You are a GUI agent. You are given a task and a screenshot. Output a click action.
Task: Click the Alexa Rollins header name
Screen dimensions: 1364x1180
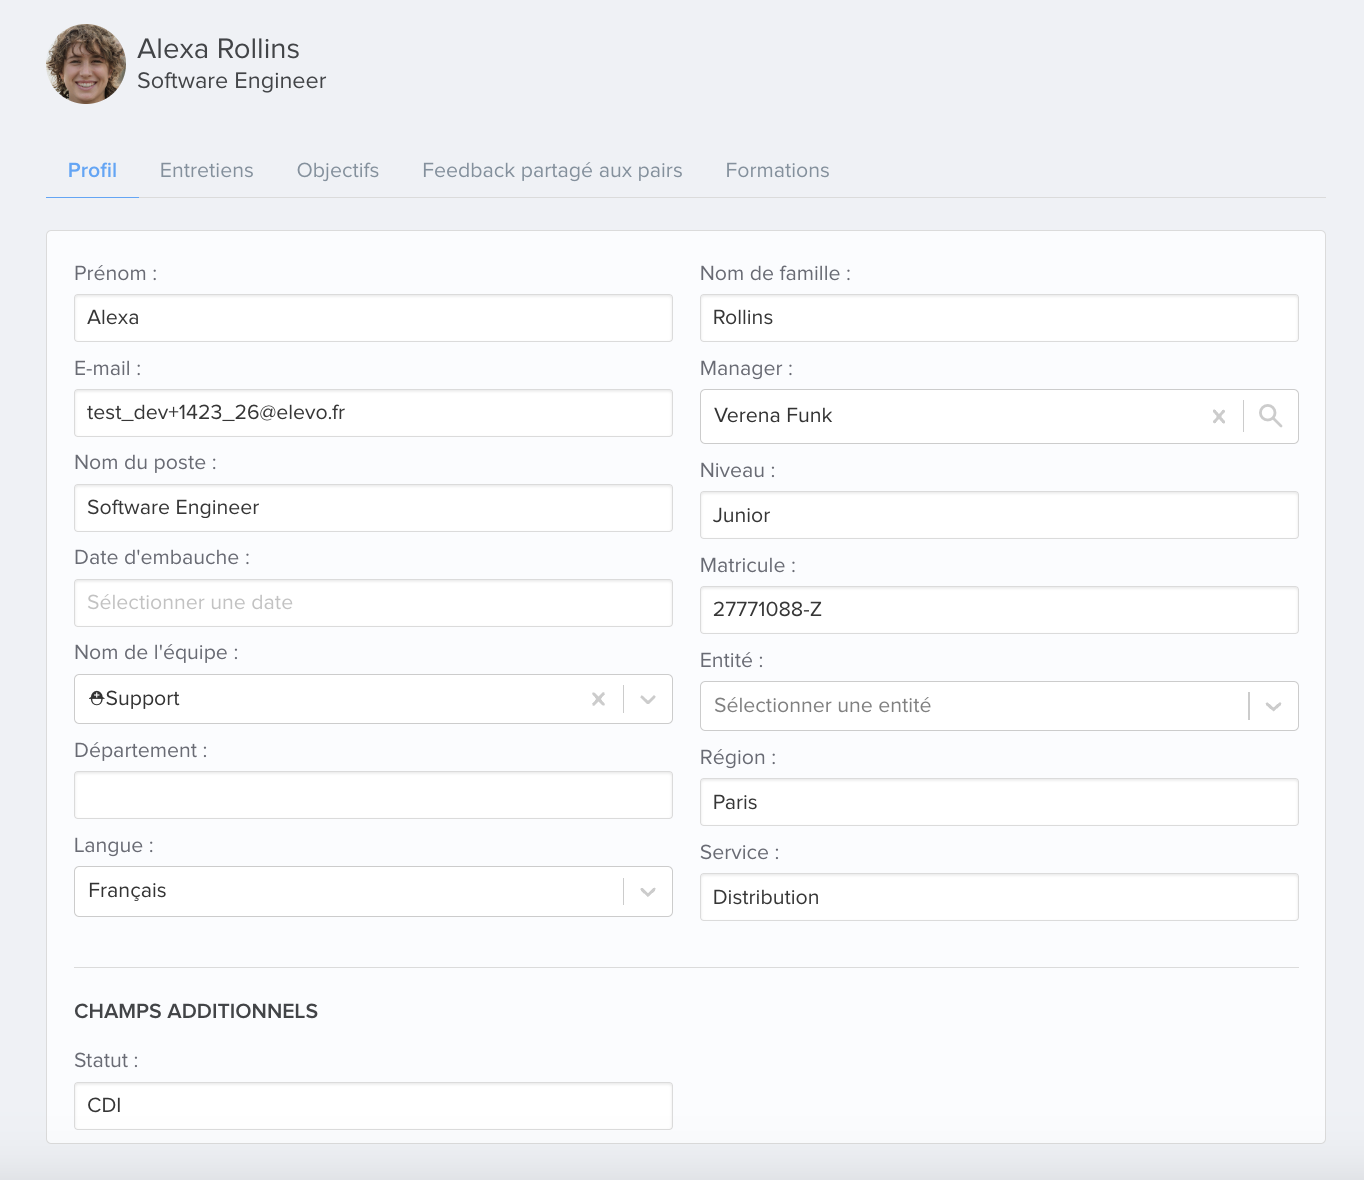218,48
